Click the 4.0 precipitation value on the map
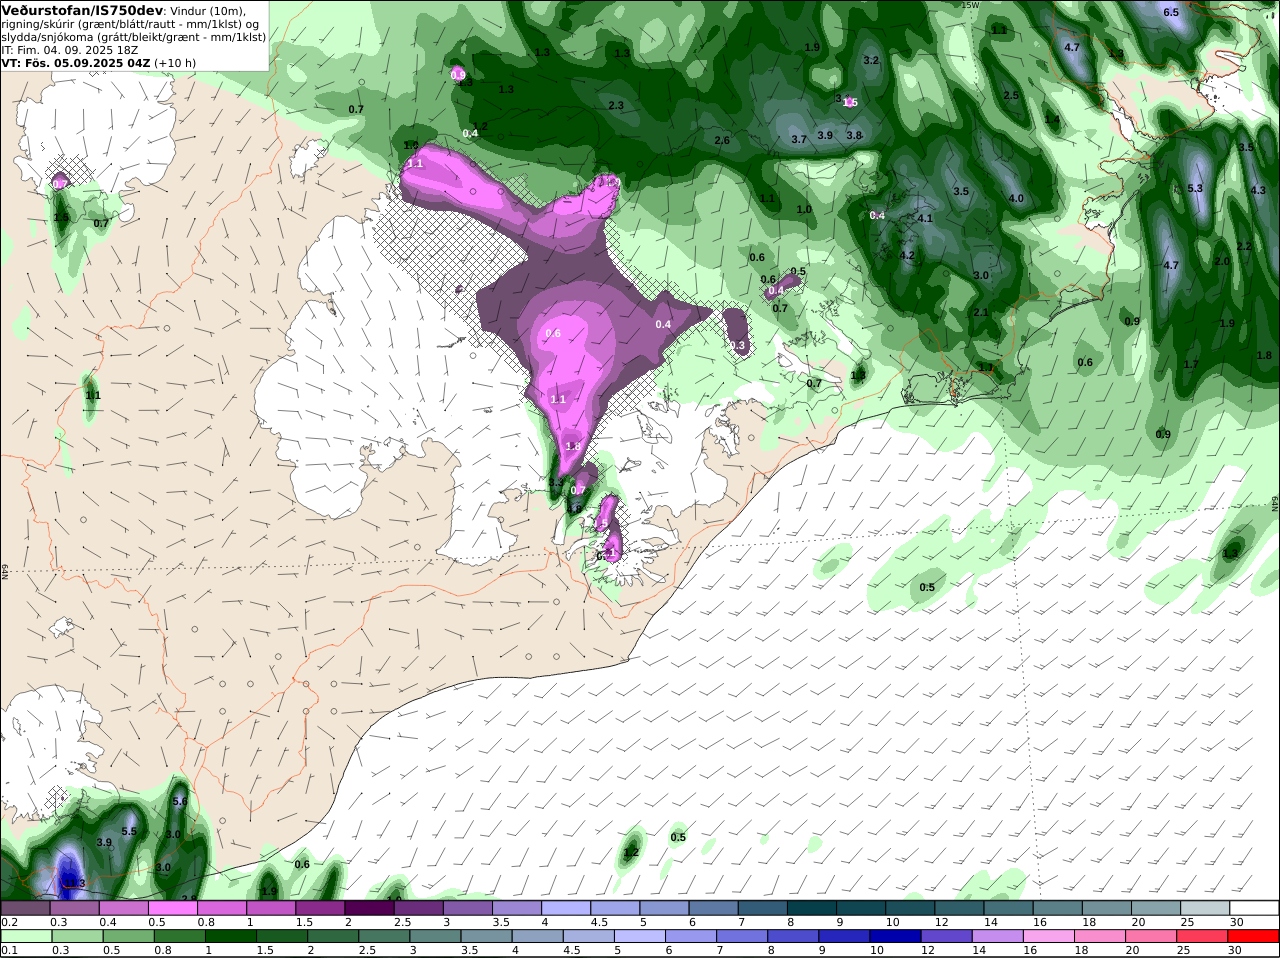Image resolution: width=1280 pixels, height=958 pixels. (1016, 199)
